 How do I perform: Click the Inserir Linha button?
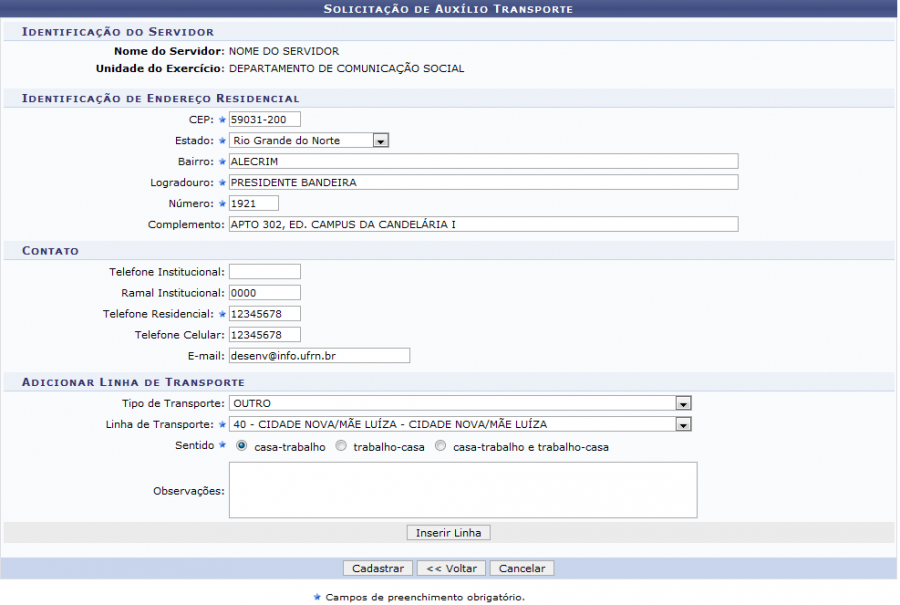click(x=448, y=533)
